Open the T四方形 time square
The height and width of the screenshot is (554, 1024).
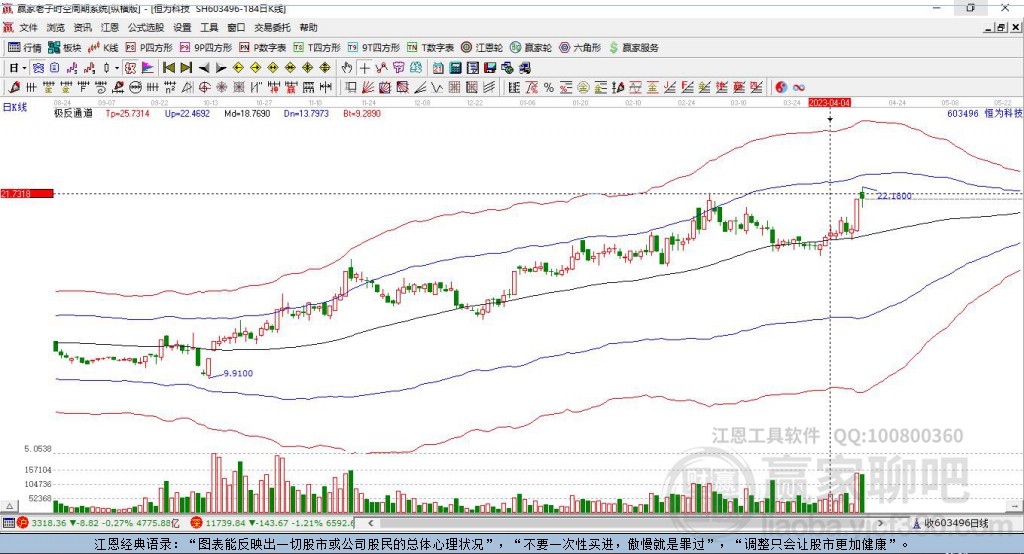click(x=317, y=48)
